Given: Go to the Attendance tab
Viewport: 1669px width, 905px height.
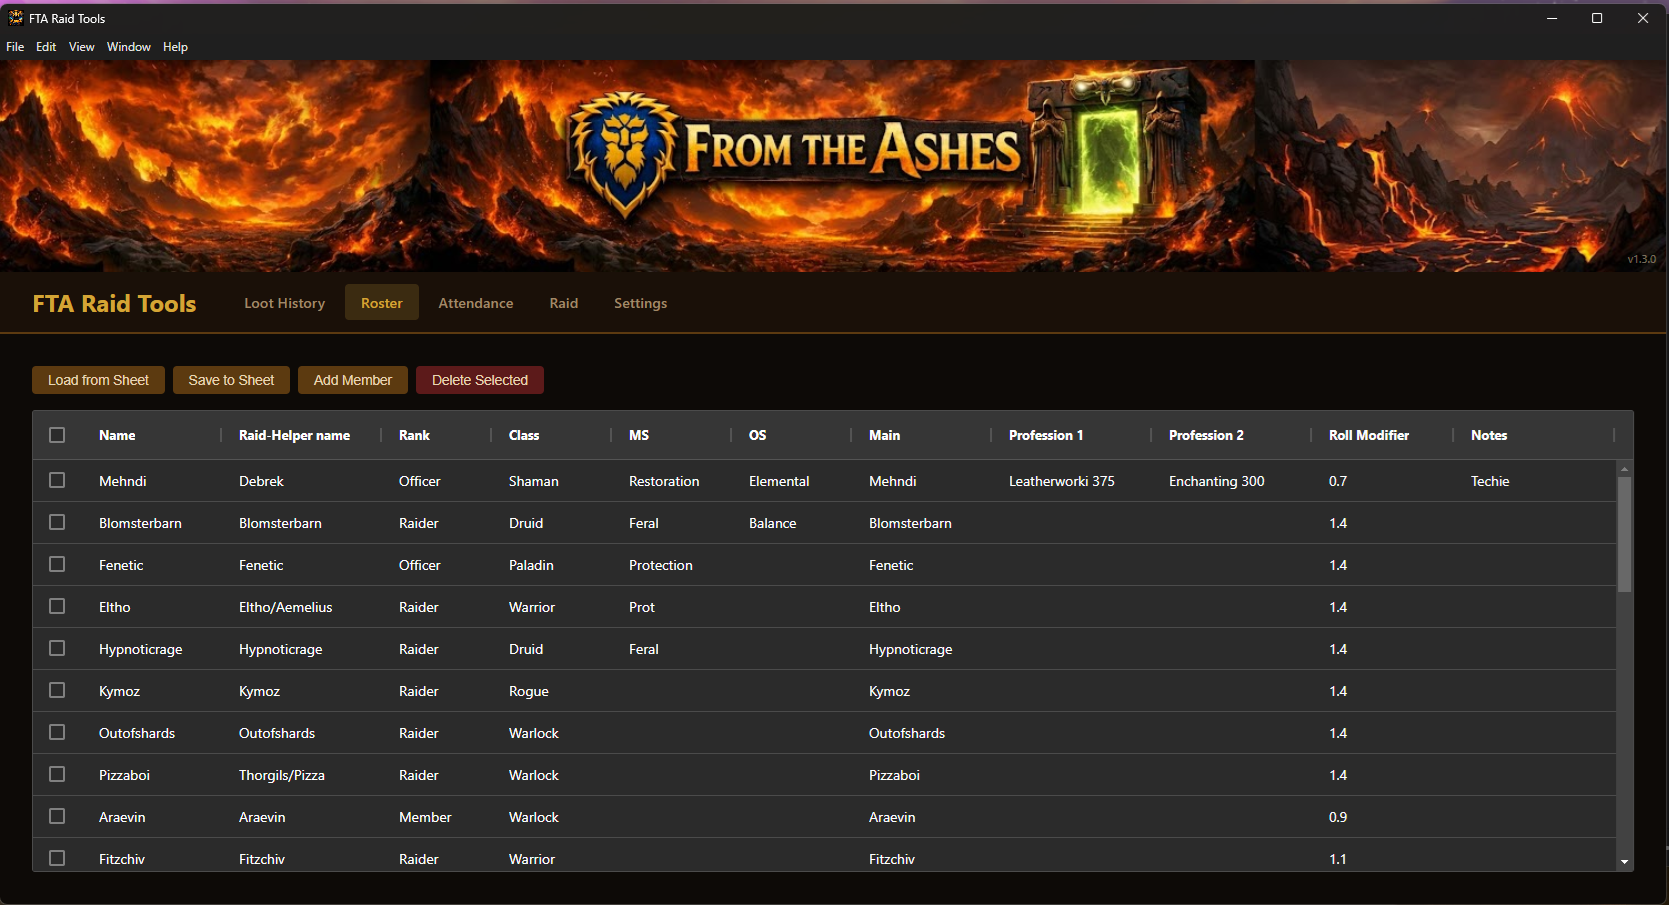Looking at the screenshot, I should pos(476,303).
